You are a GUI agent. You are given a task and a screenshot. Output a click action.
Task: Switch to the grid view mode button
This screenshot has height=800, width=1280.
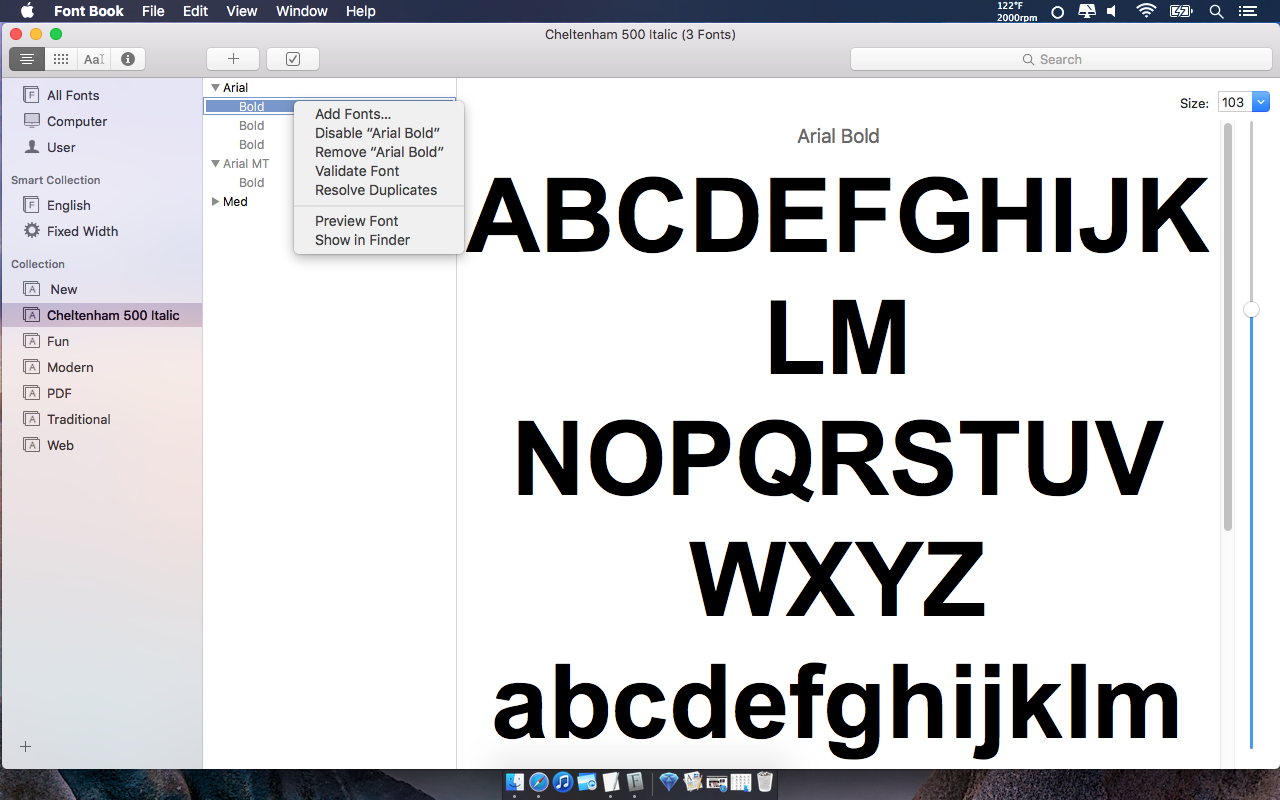point(61,59)
